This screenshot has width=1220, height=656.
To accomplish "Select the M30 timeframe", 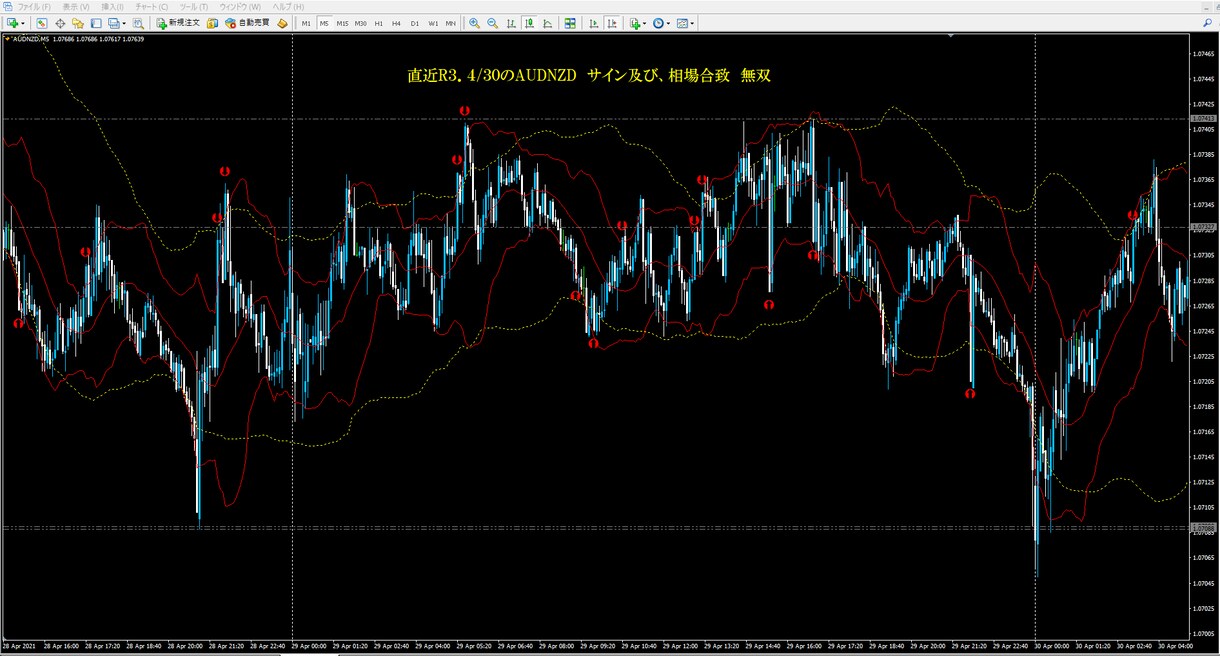I will (x=360, y=22).
